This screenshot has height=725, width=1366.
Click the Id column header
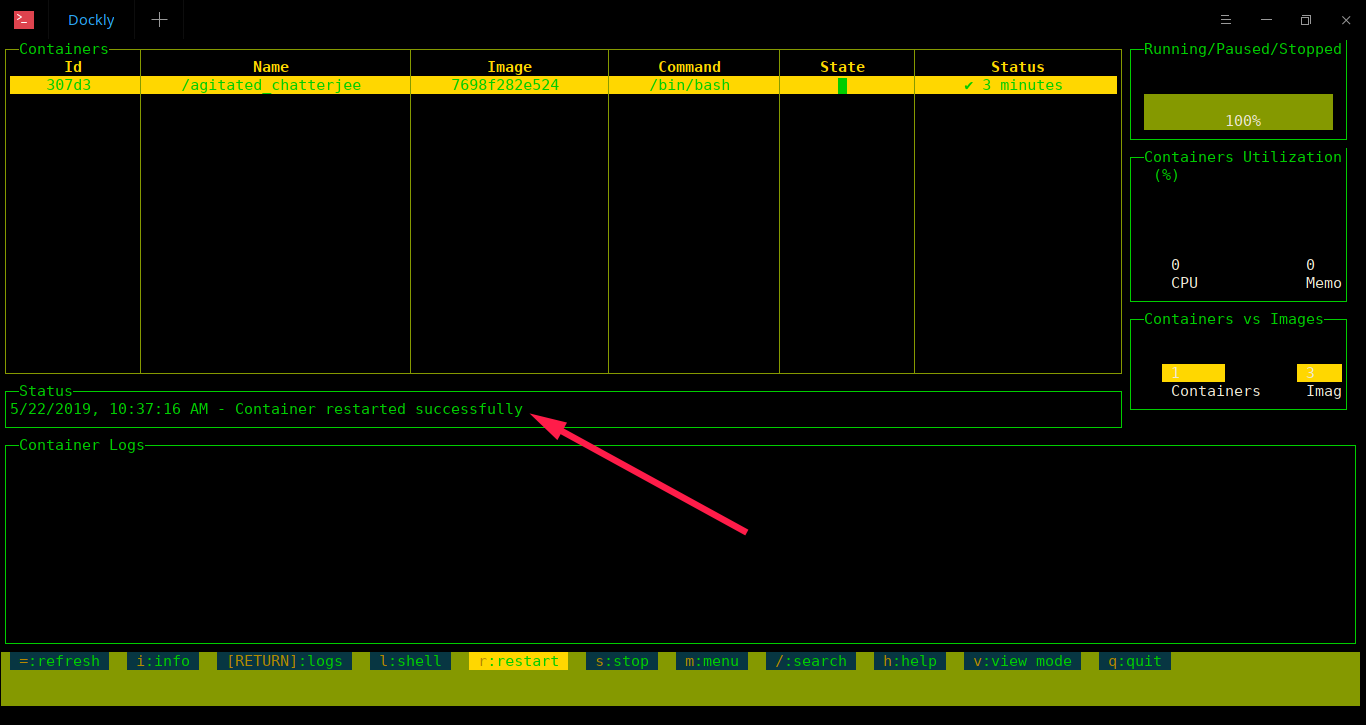tap(73, 67)
